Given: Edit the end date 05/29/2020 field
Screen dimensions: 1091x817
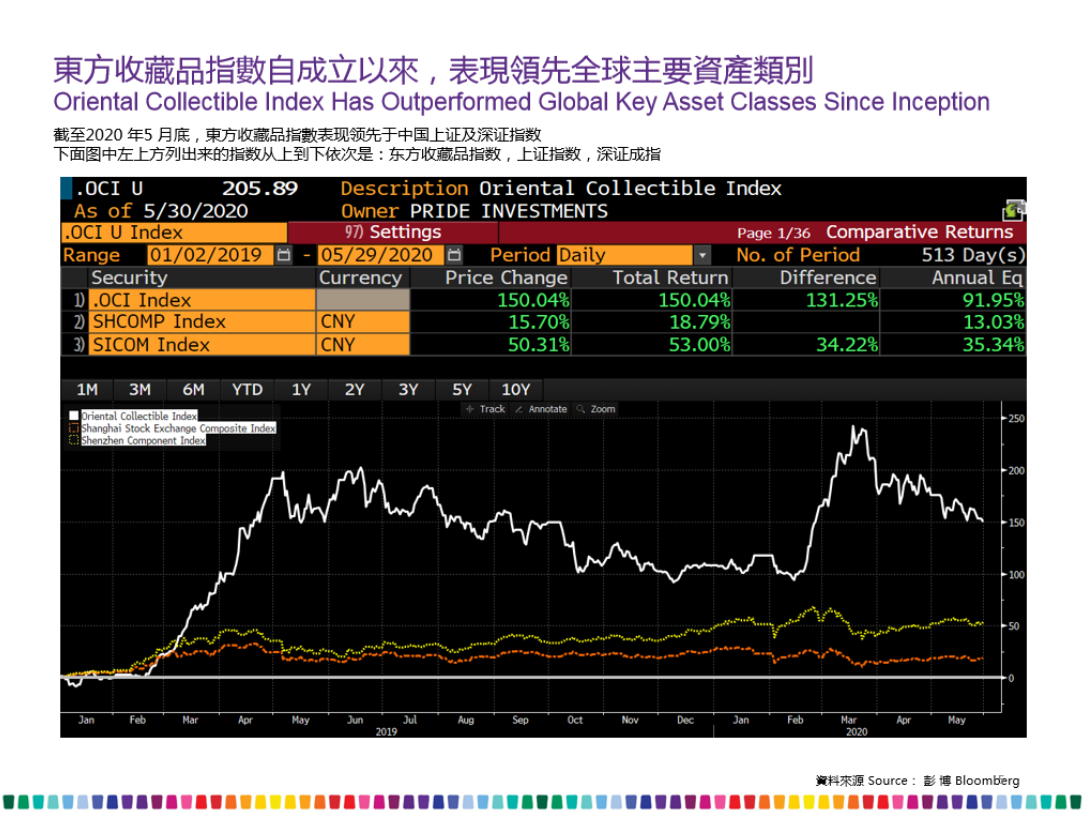Looking at the screenshot, I should tap(381, 255).
